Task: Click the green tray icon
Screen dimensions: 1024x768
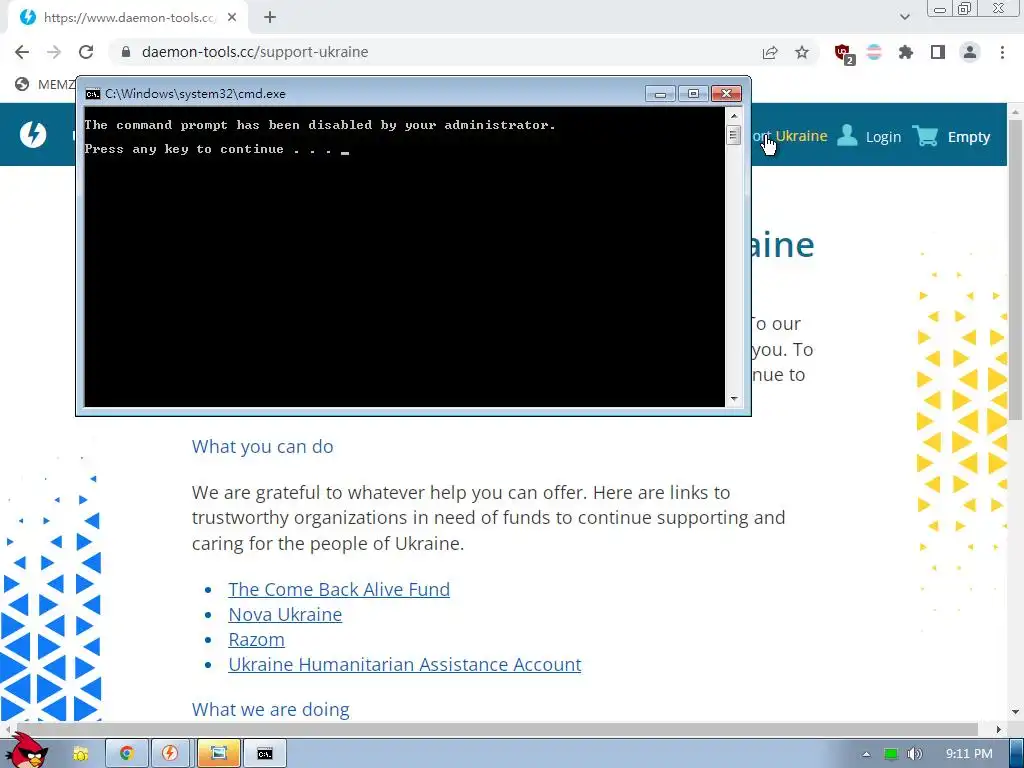Action: coord(890,754)
